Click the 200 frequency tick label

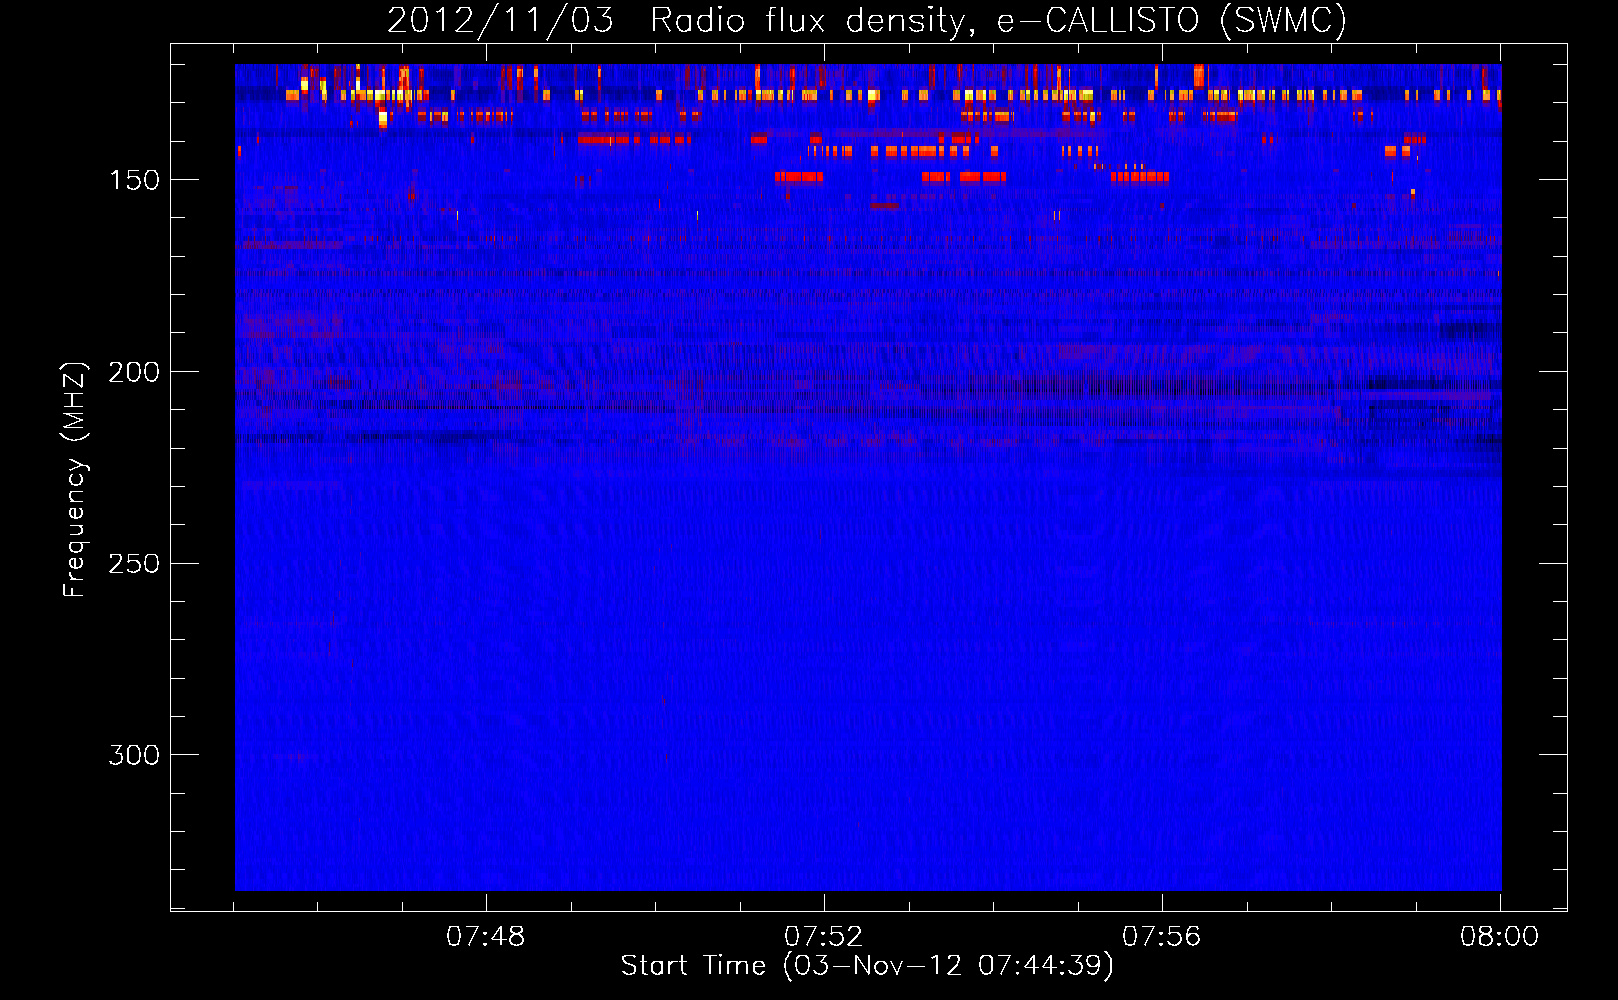[x=134, y=372]
